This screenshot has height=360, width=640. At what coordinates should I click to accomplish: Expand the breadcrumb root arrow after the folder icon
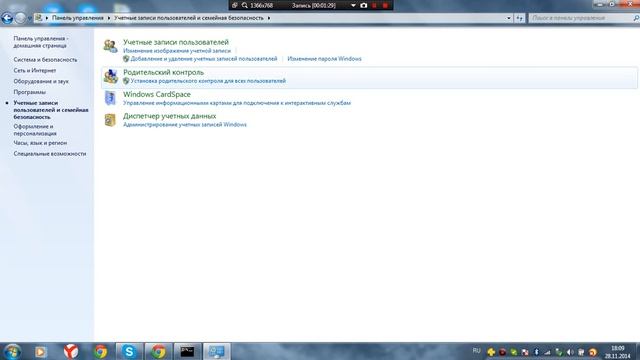point(47,18)
